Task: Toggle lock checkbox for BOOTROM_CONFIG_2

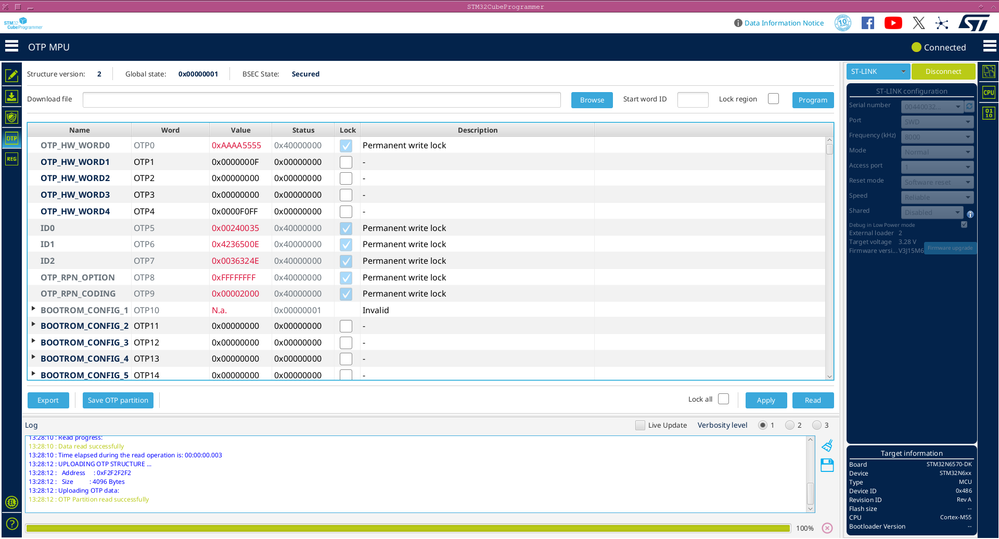Action: 346,326
